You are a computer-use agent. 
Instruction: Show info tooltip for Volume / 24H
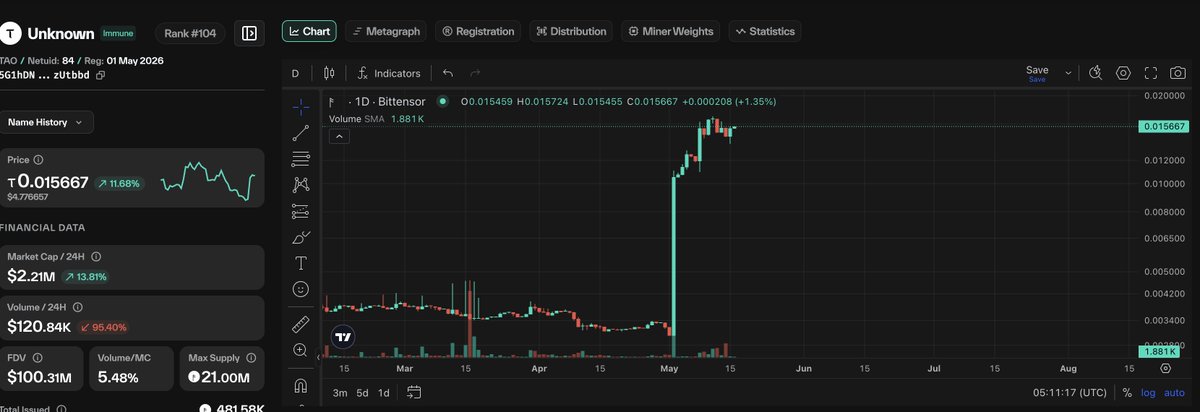[76, 307]
